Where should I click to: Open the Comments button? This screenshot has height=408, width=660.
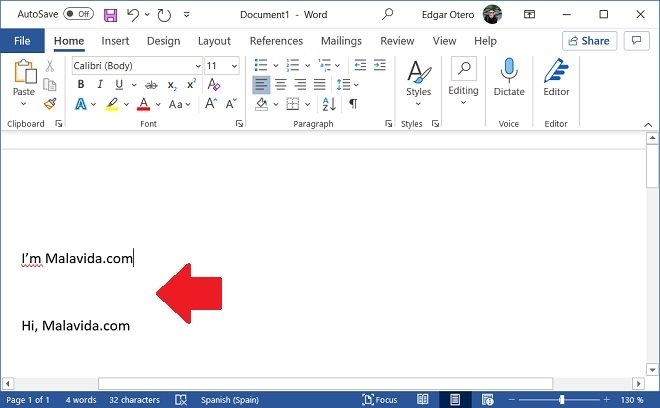pyautogui.click(x=636, y=41)
